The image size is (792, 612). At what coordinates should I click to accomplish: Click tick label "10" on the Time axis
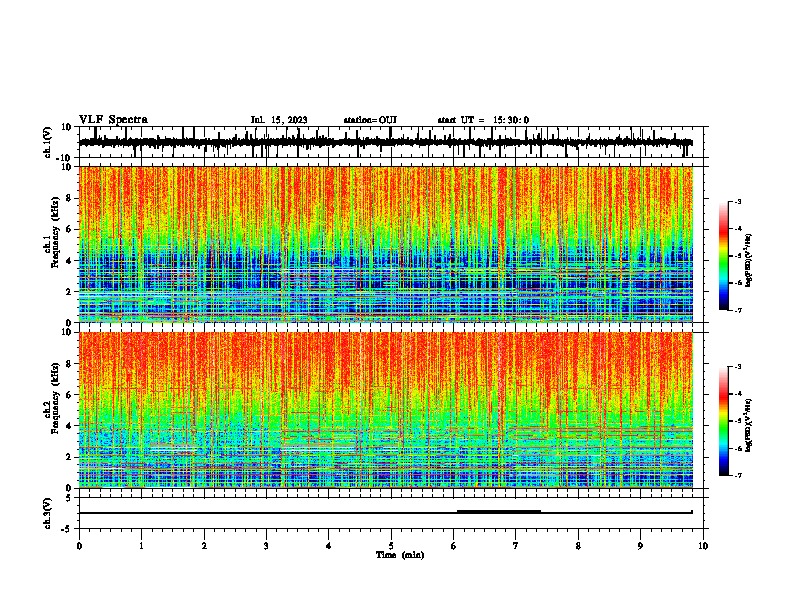click(x=703, y=546)
